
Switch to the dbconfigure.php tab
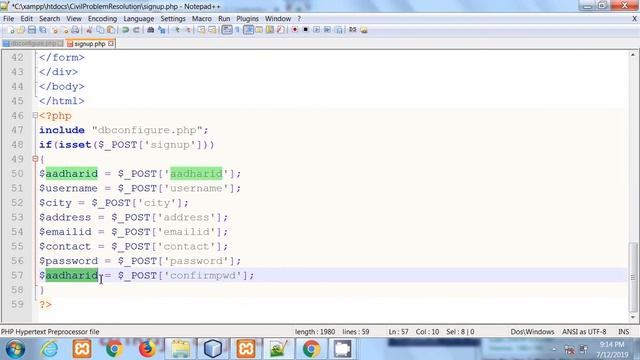click(33, 43)
